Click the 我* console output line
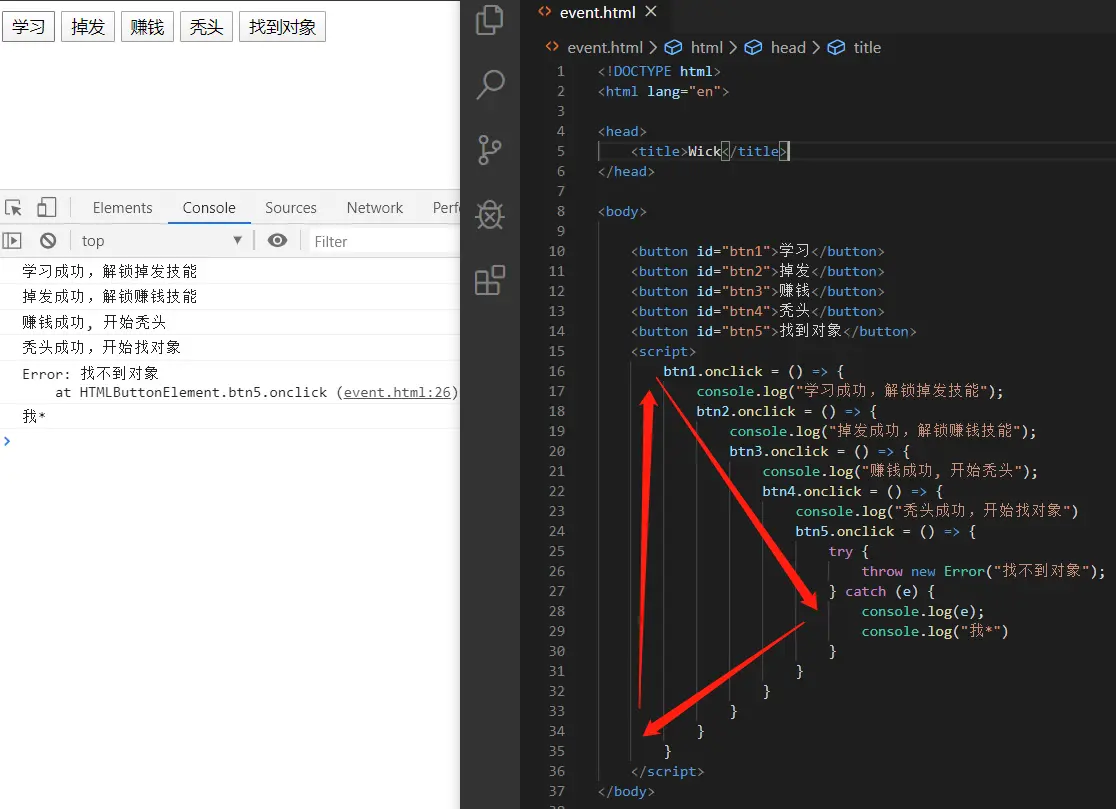Screen dimensions: 1116x809 [33, 416]
